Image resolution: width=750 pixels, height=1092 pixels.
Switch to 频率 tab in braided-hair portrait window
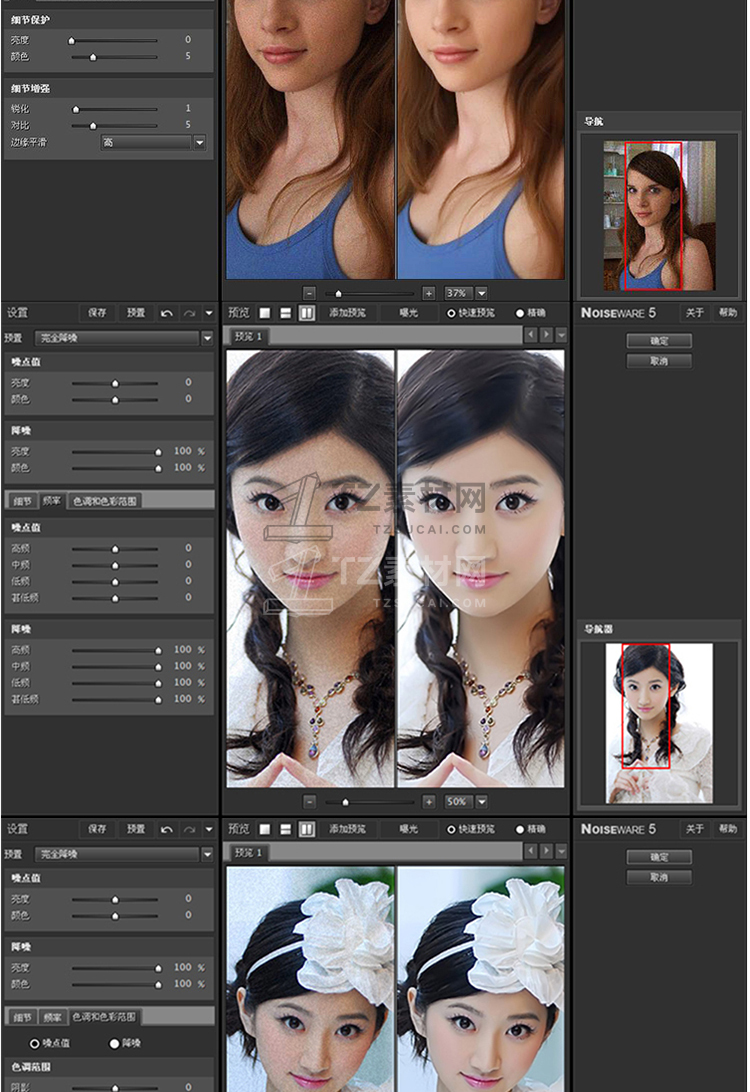click(52, 501)
